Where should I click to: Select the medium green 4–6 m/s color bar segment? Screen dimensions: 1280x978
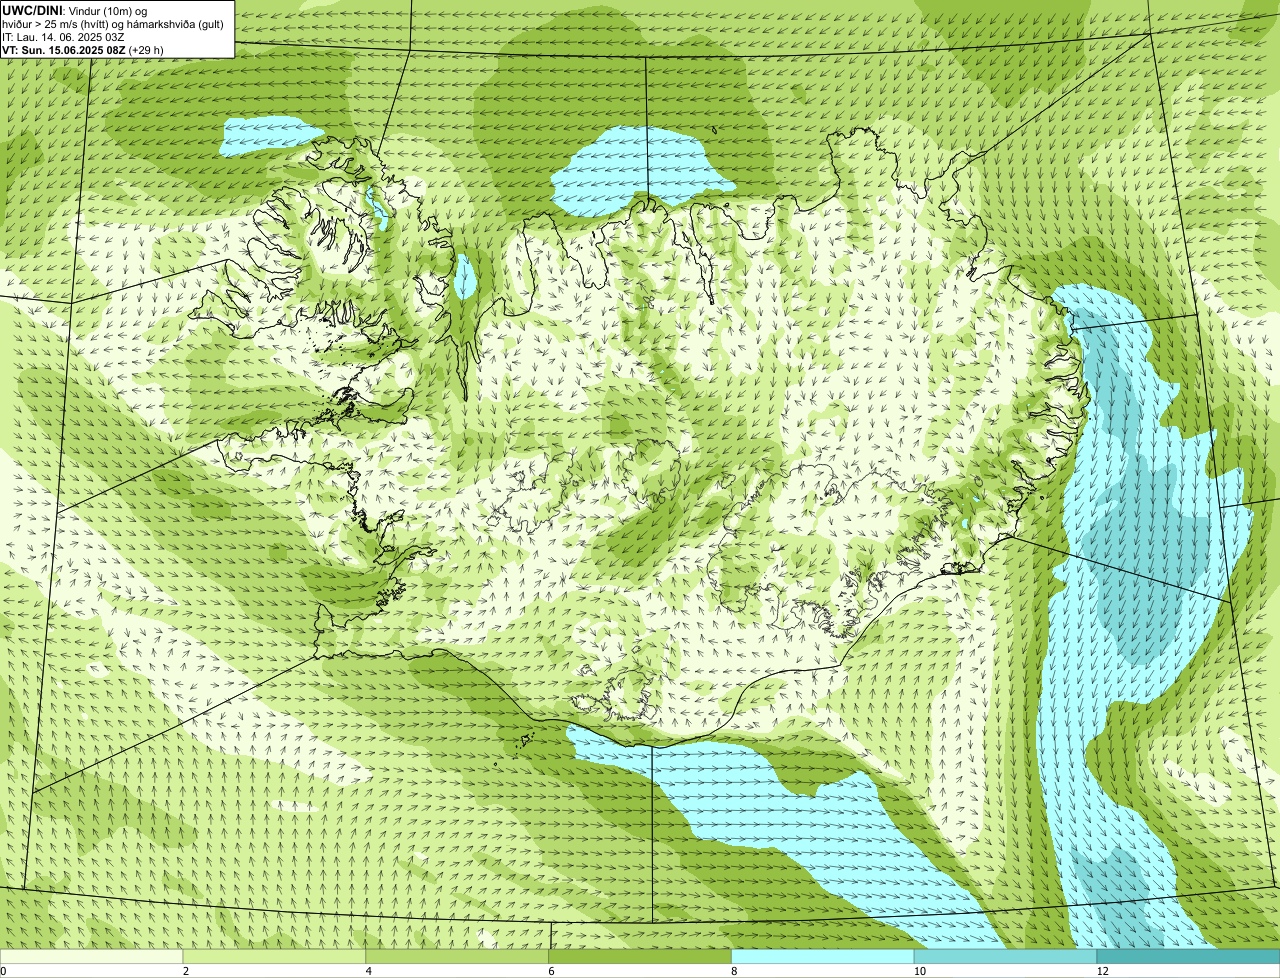point(457,956)
